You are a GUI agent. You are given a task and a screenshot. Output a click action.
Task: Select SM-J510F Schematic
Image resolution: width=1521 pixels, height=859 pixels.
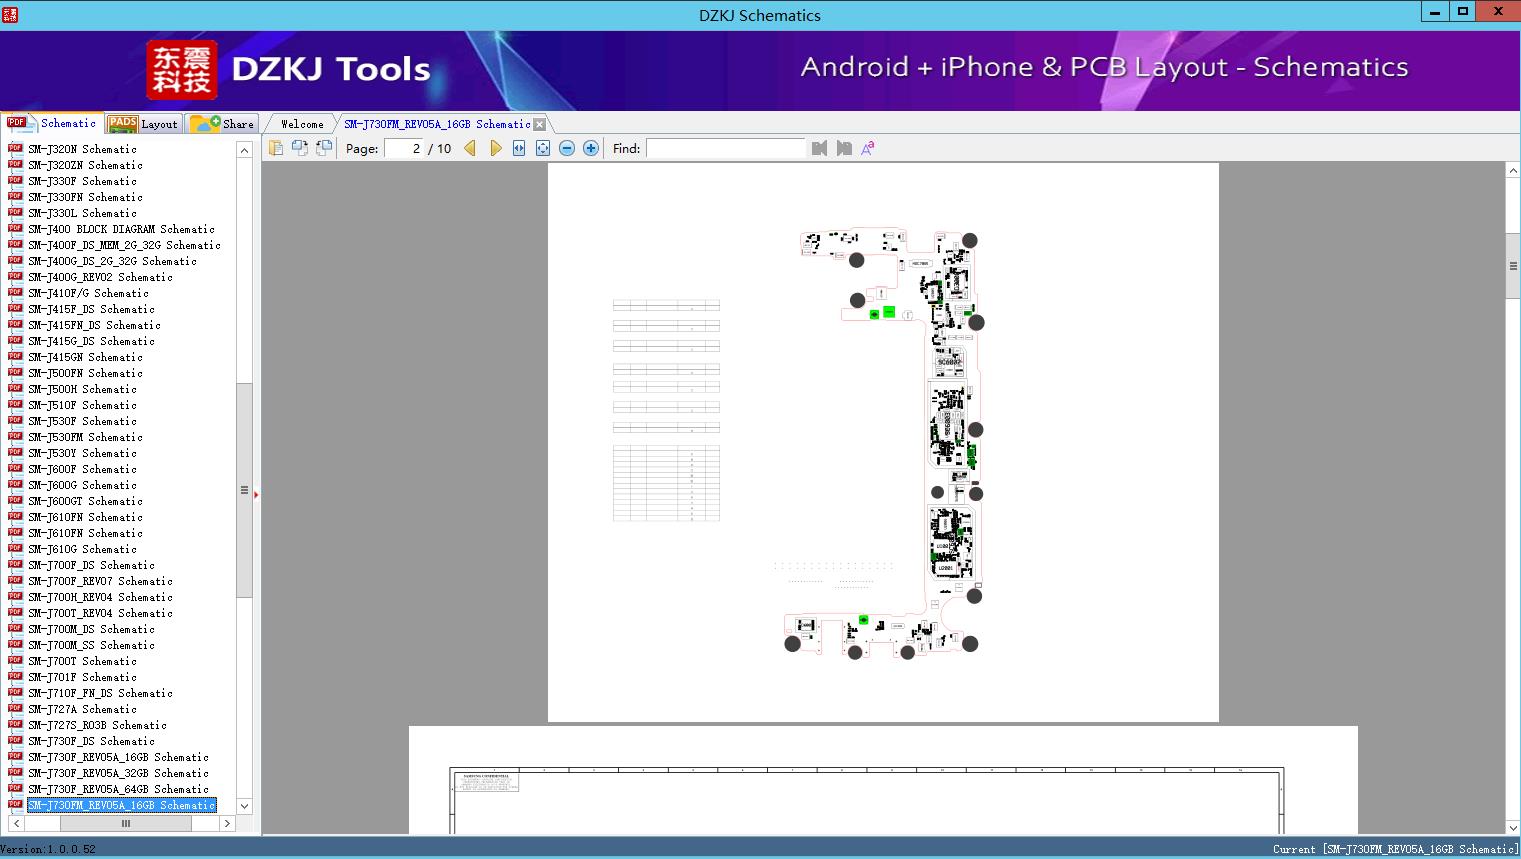pos(82,405)
